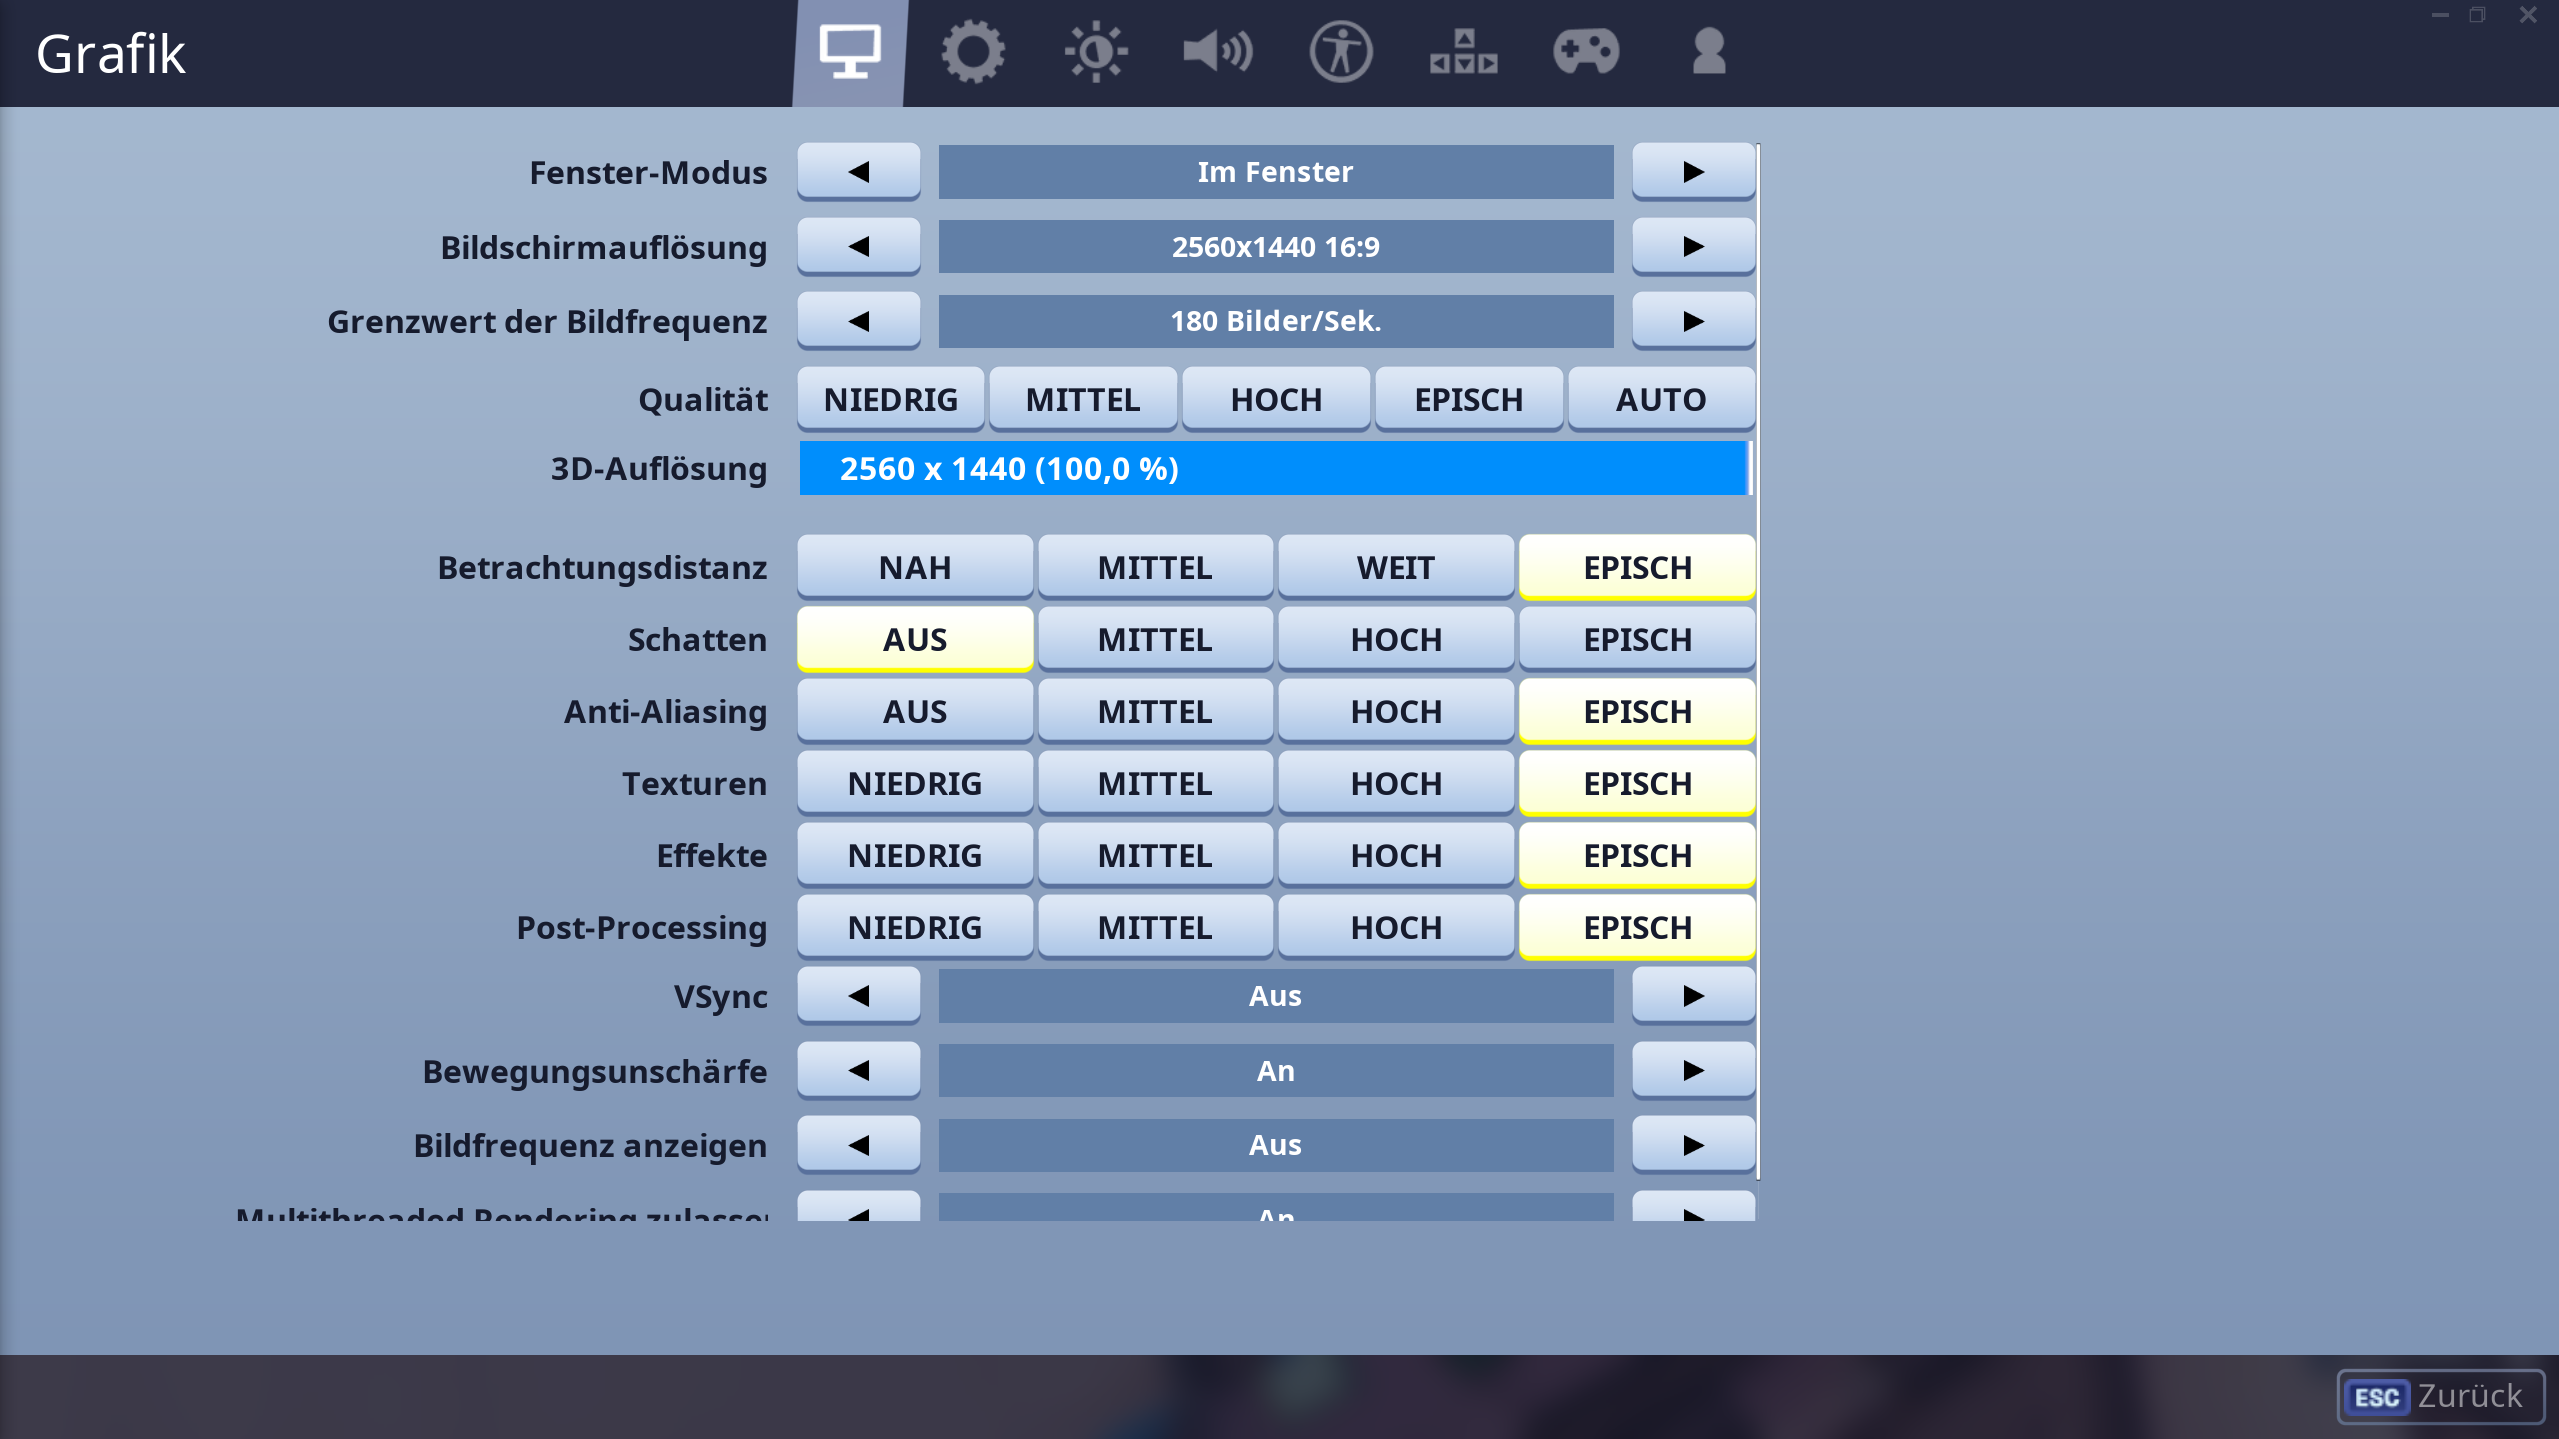The width and height of the screenshot is (2559, 1439).
Task: Set Schatten to MITTEL
Action: (x=1155, y=640)
